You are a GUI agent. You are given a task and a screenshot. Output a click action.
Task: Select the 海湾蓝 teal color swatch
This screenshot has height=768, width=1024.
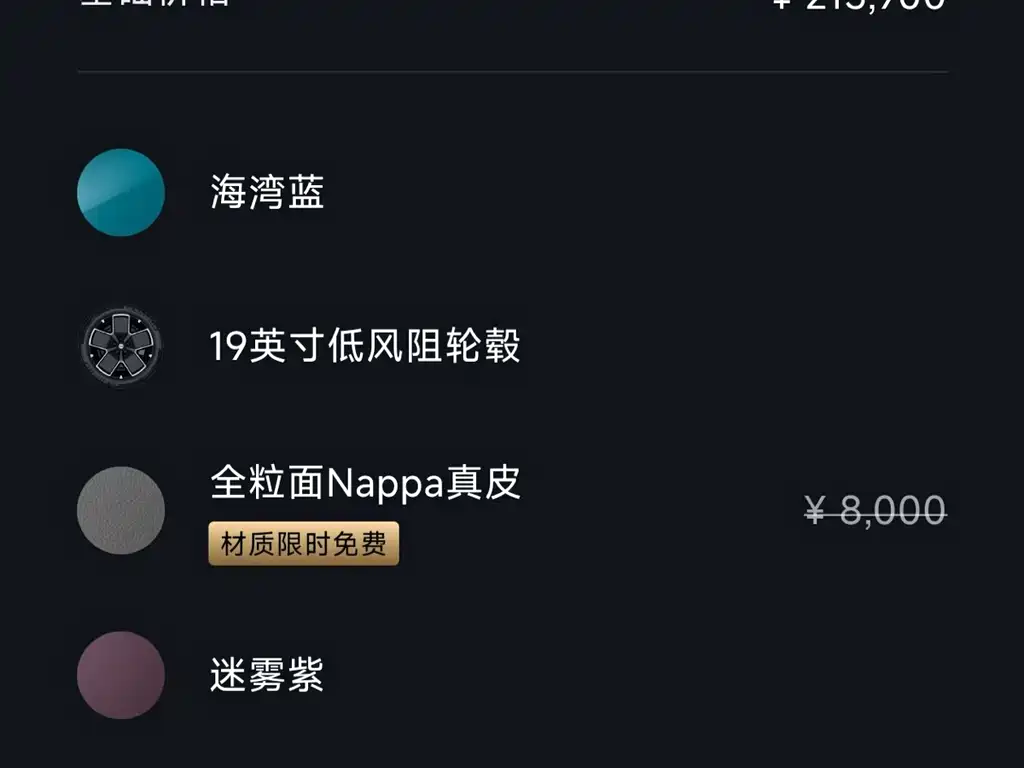(x=121, y=192)
